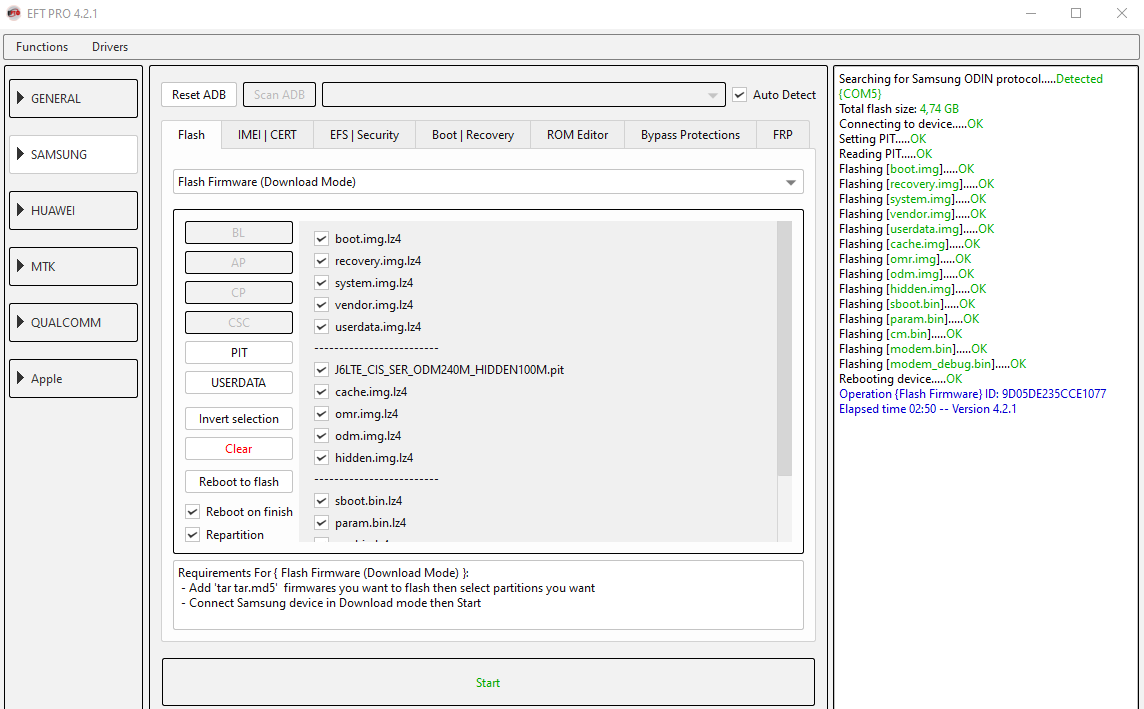Click the green Start button
Viewport: 1144px width, 709px height.
tap(488, 683)
